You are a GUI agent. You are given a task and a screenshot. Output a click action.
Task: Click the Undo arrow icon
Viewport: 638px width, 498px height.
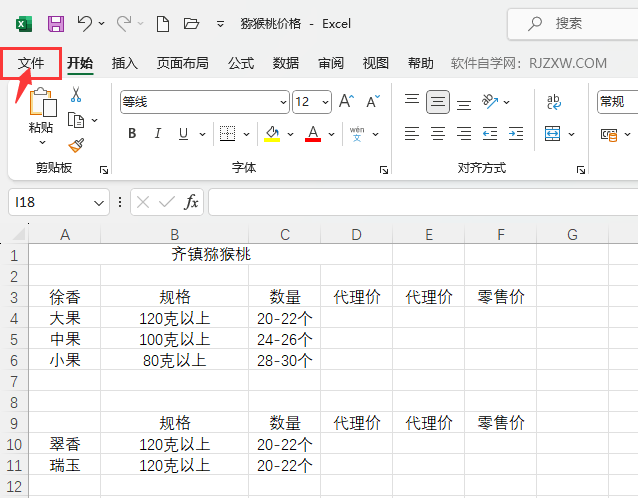(x=85, y=23)
